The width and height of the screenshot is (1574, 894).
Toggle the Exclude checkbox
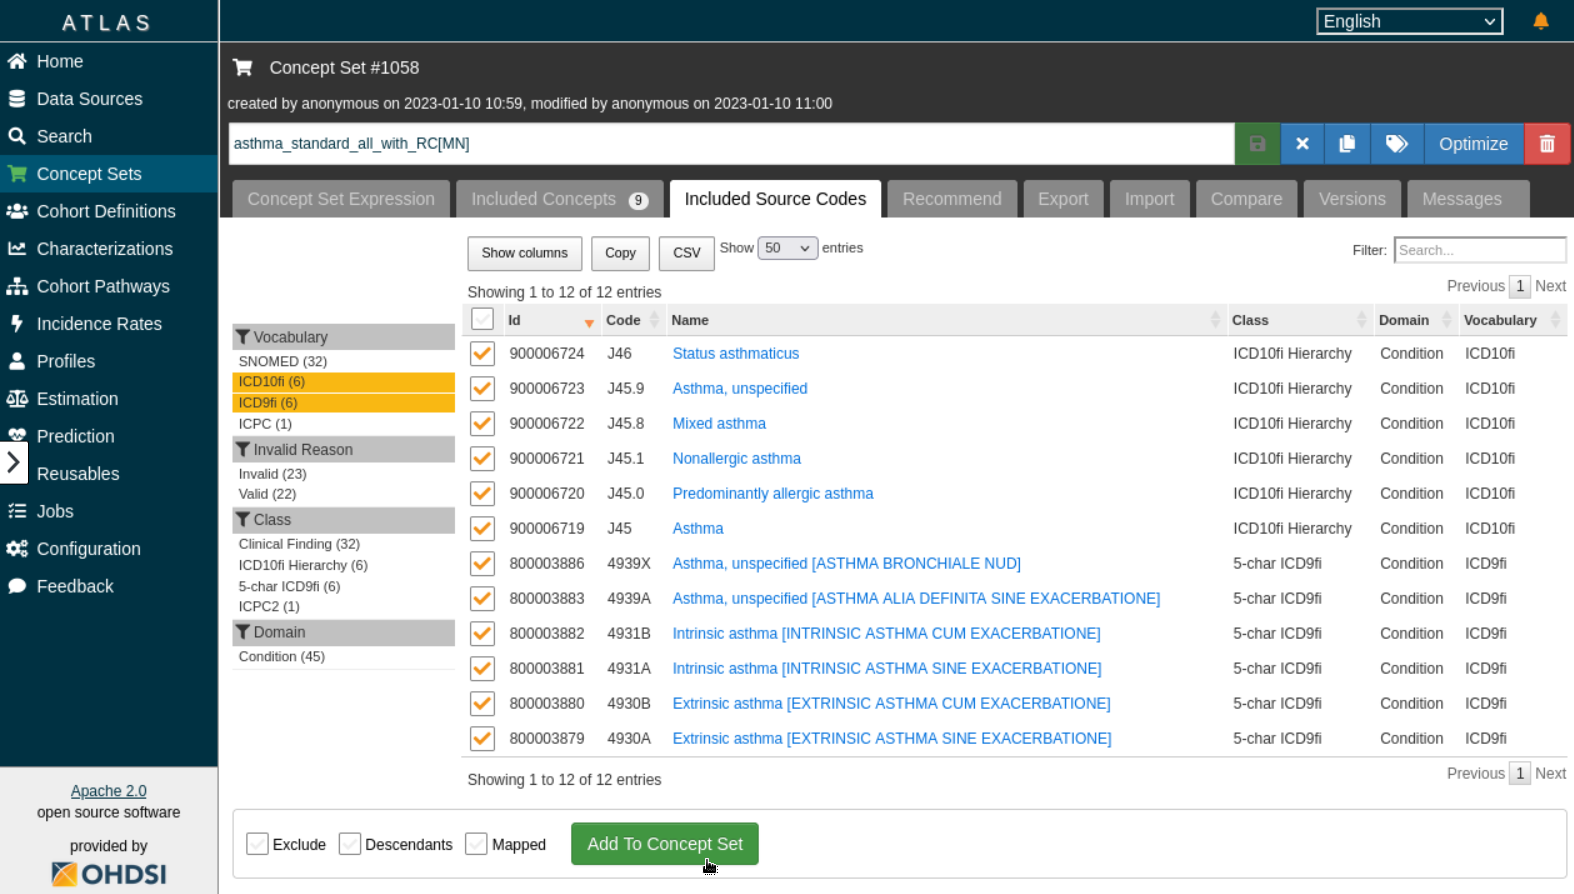258,844
